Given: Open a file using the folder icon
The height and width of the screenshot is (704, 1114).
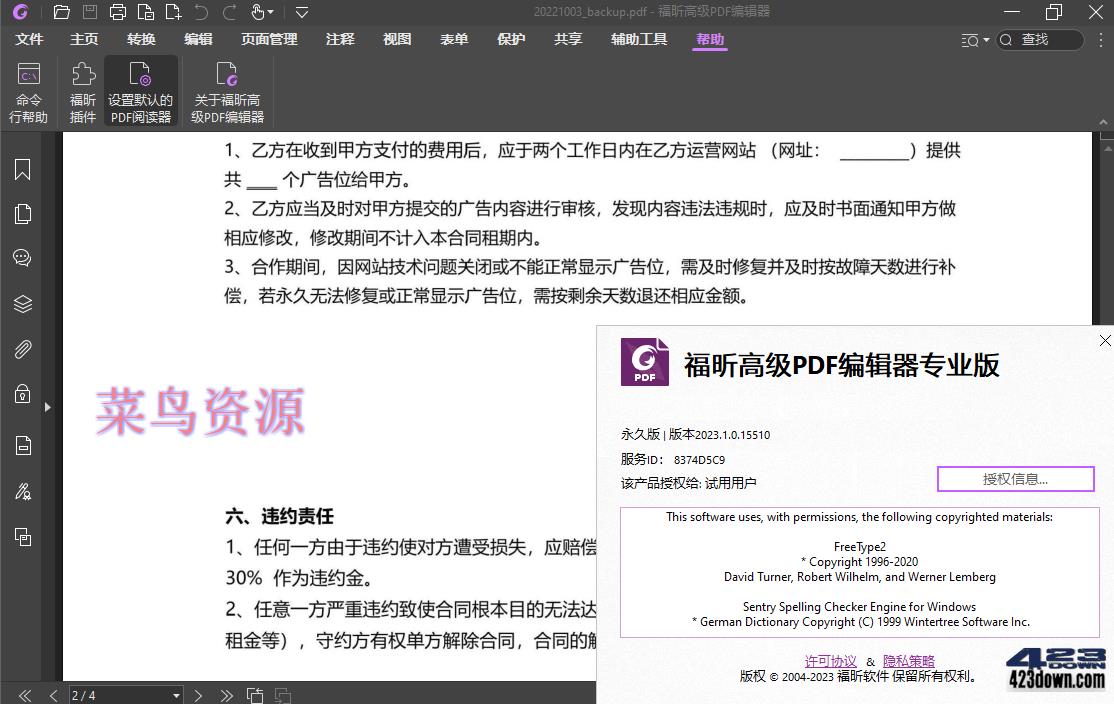Looking at the screenshot, I should tap(61, 12).
